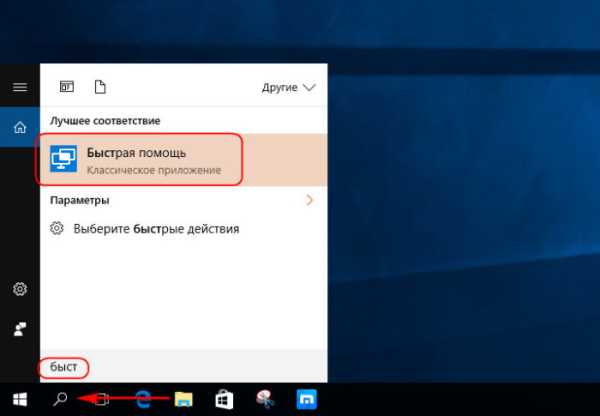Select the Home icon in sidebar

[x=19, y=126]
